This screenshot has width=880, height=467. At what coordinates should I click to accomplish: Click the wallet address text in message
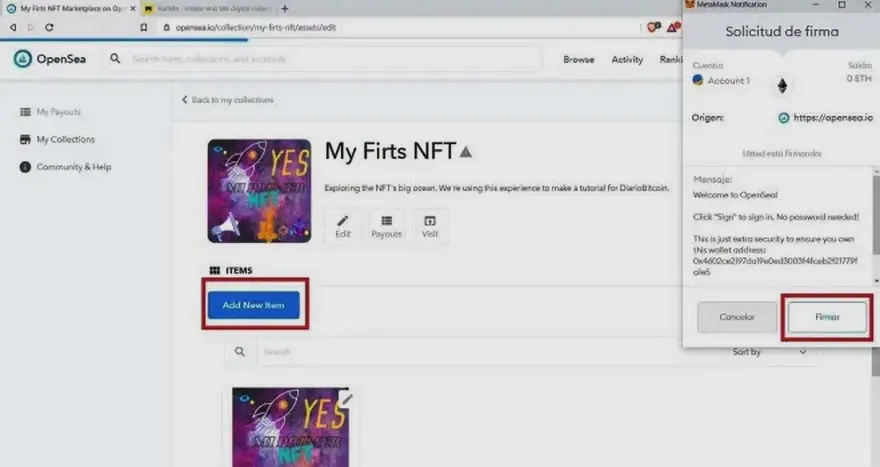774,266
